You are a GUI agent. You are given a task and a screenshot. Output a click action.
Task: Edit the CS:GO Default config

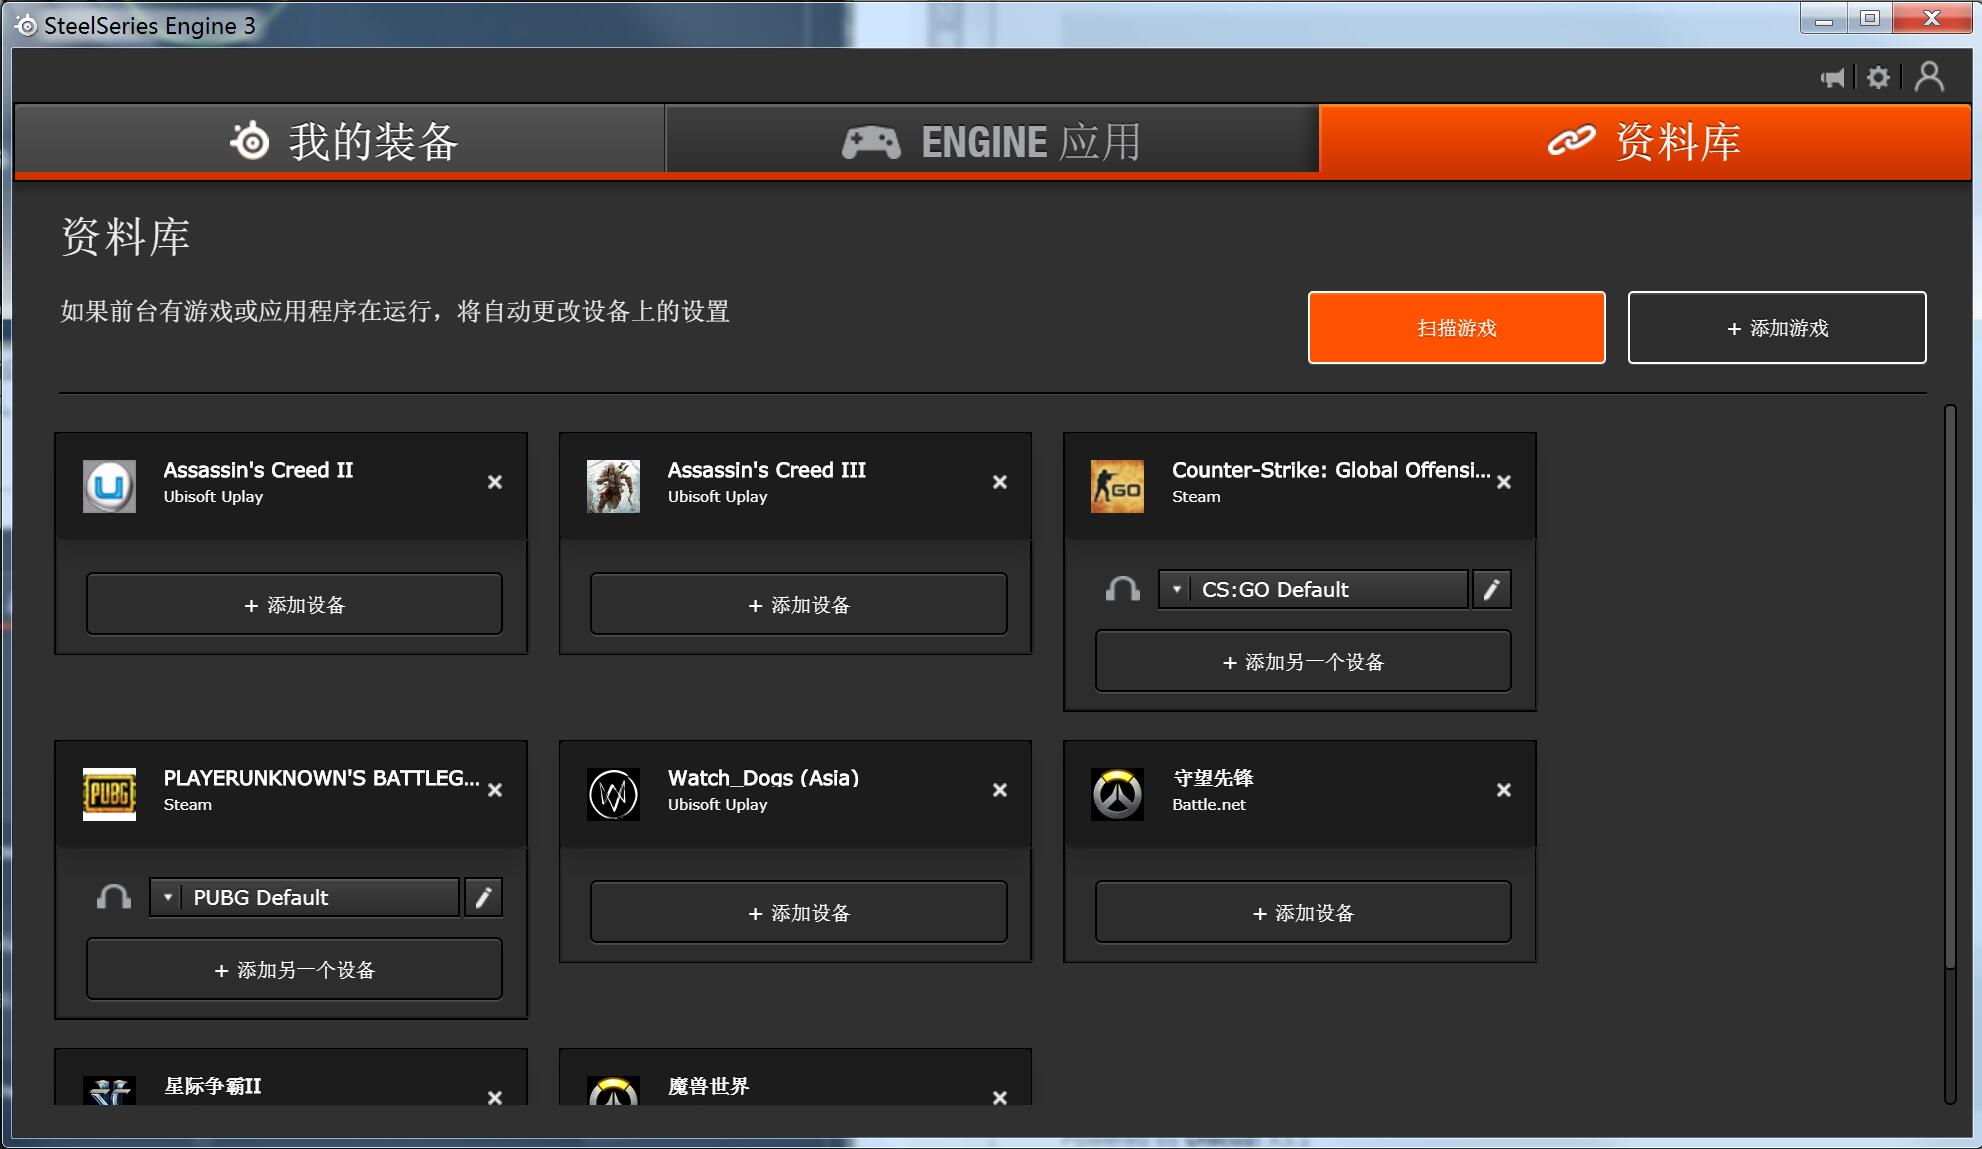coord(1491,589)
